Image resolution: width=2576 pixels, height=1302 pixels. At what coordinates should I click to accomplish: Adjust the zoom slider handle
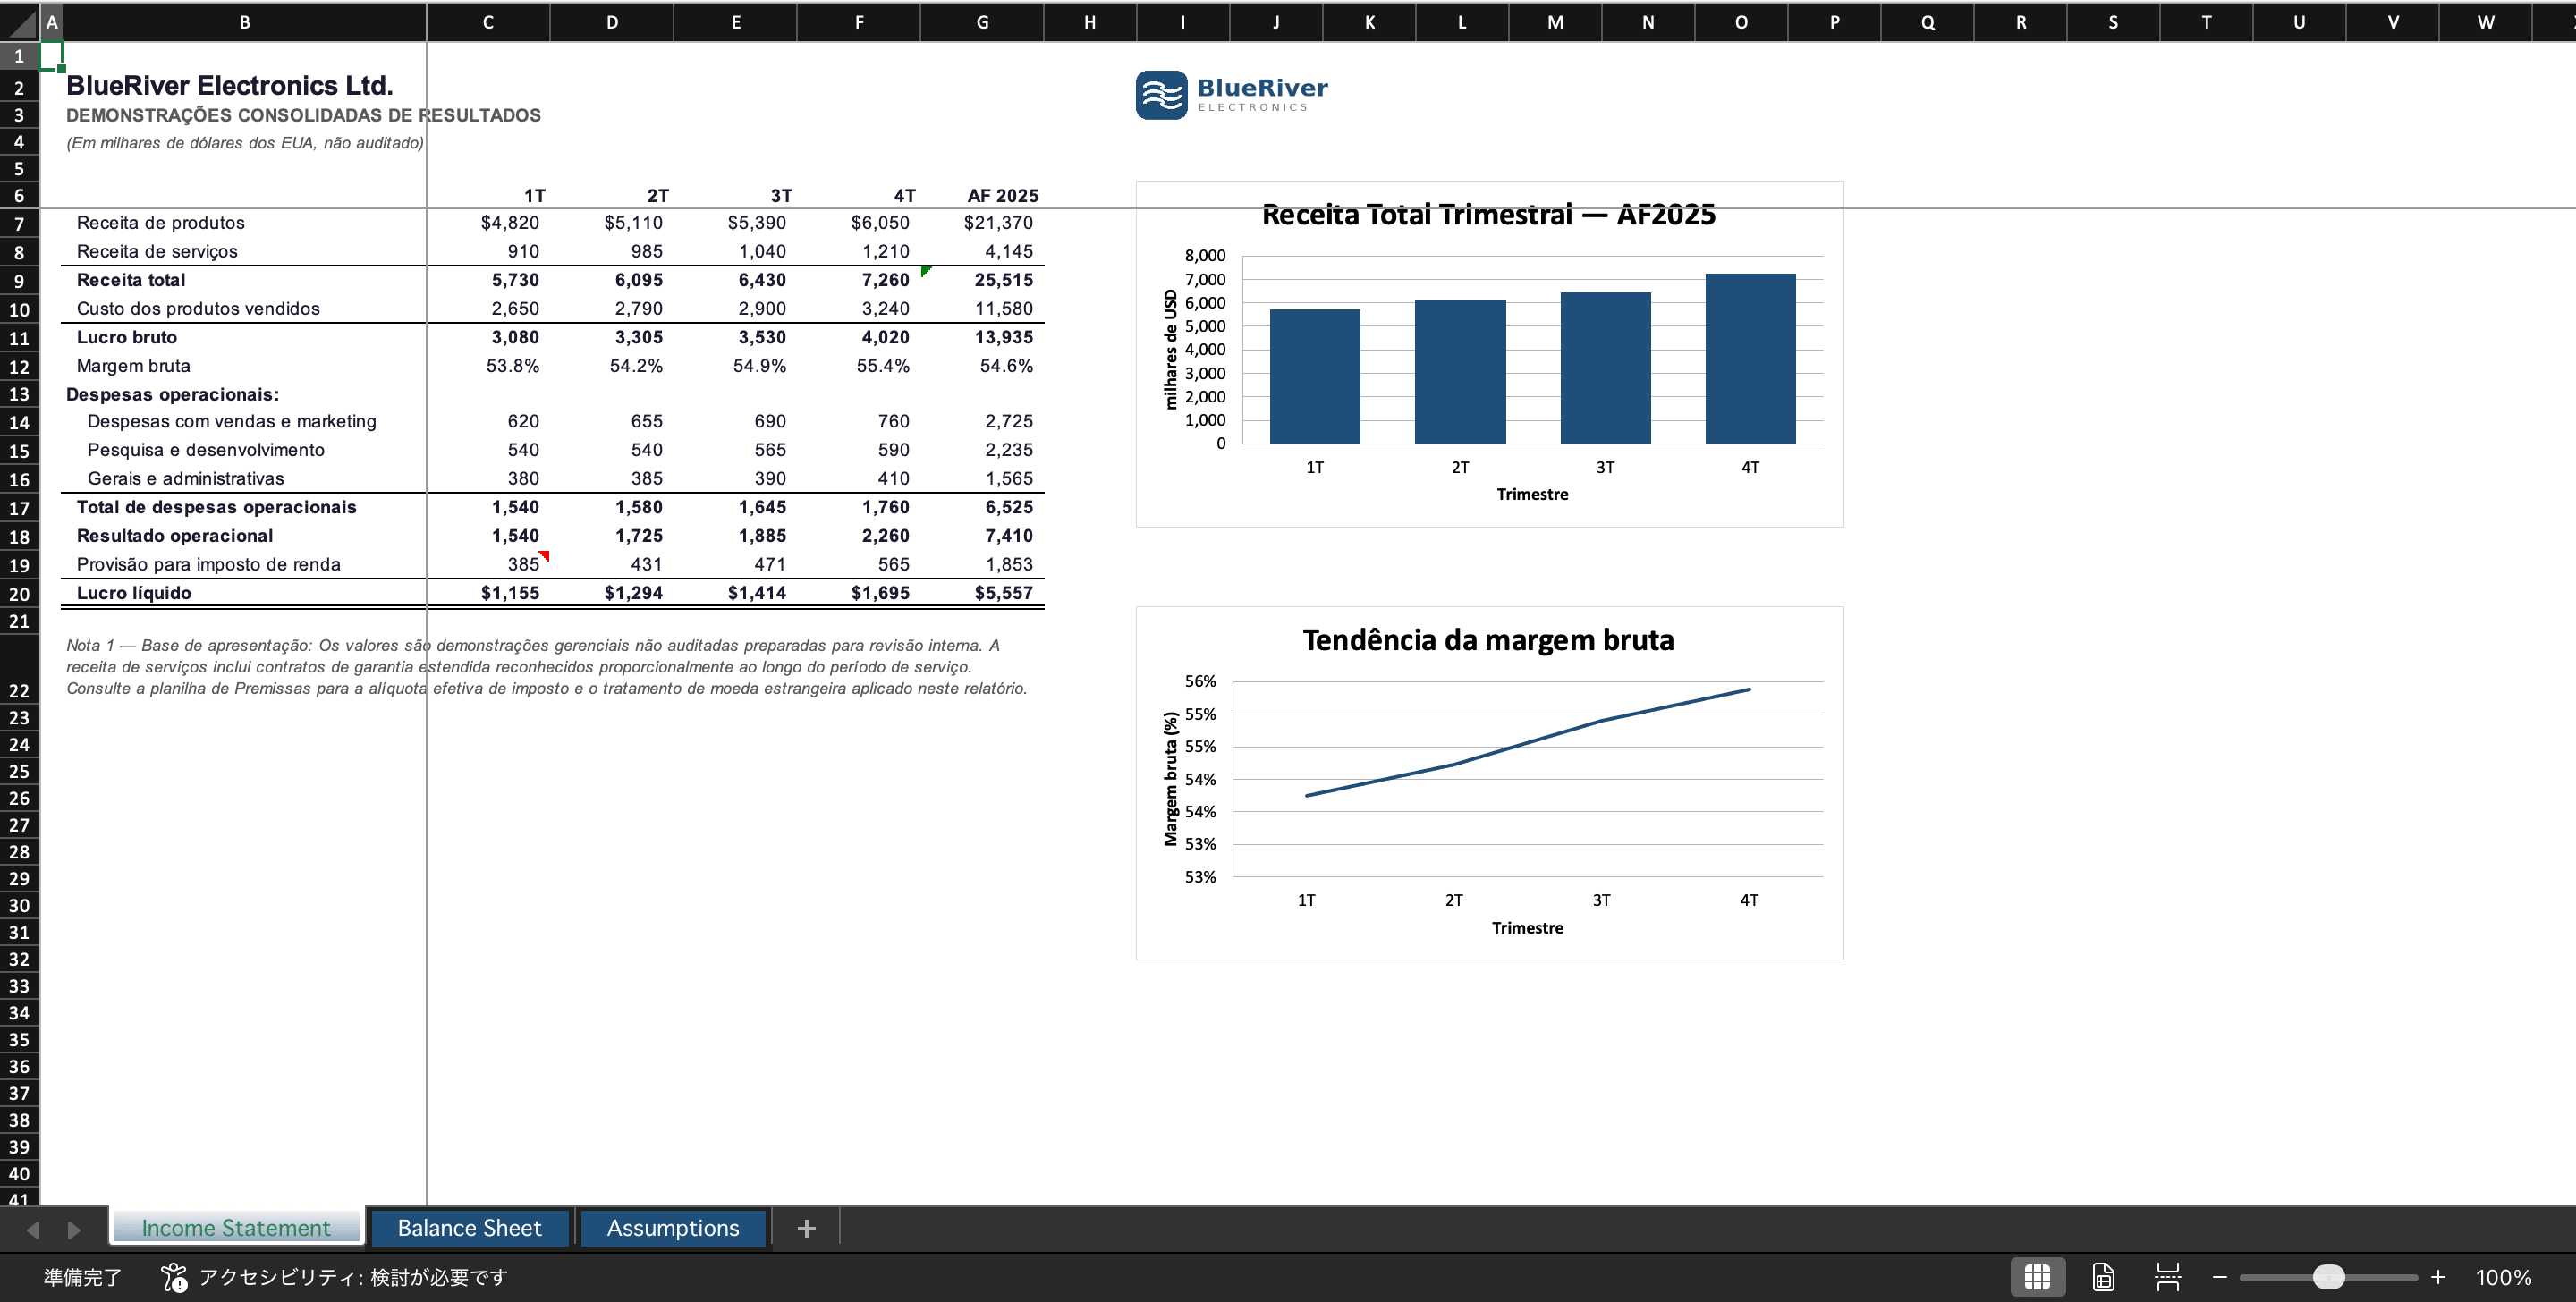click(2329, 1277)
